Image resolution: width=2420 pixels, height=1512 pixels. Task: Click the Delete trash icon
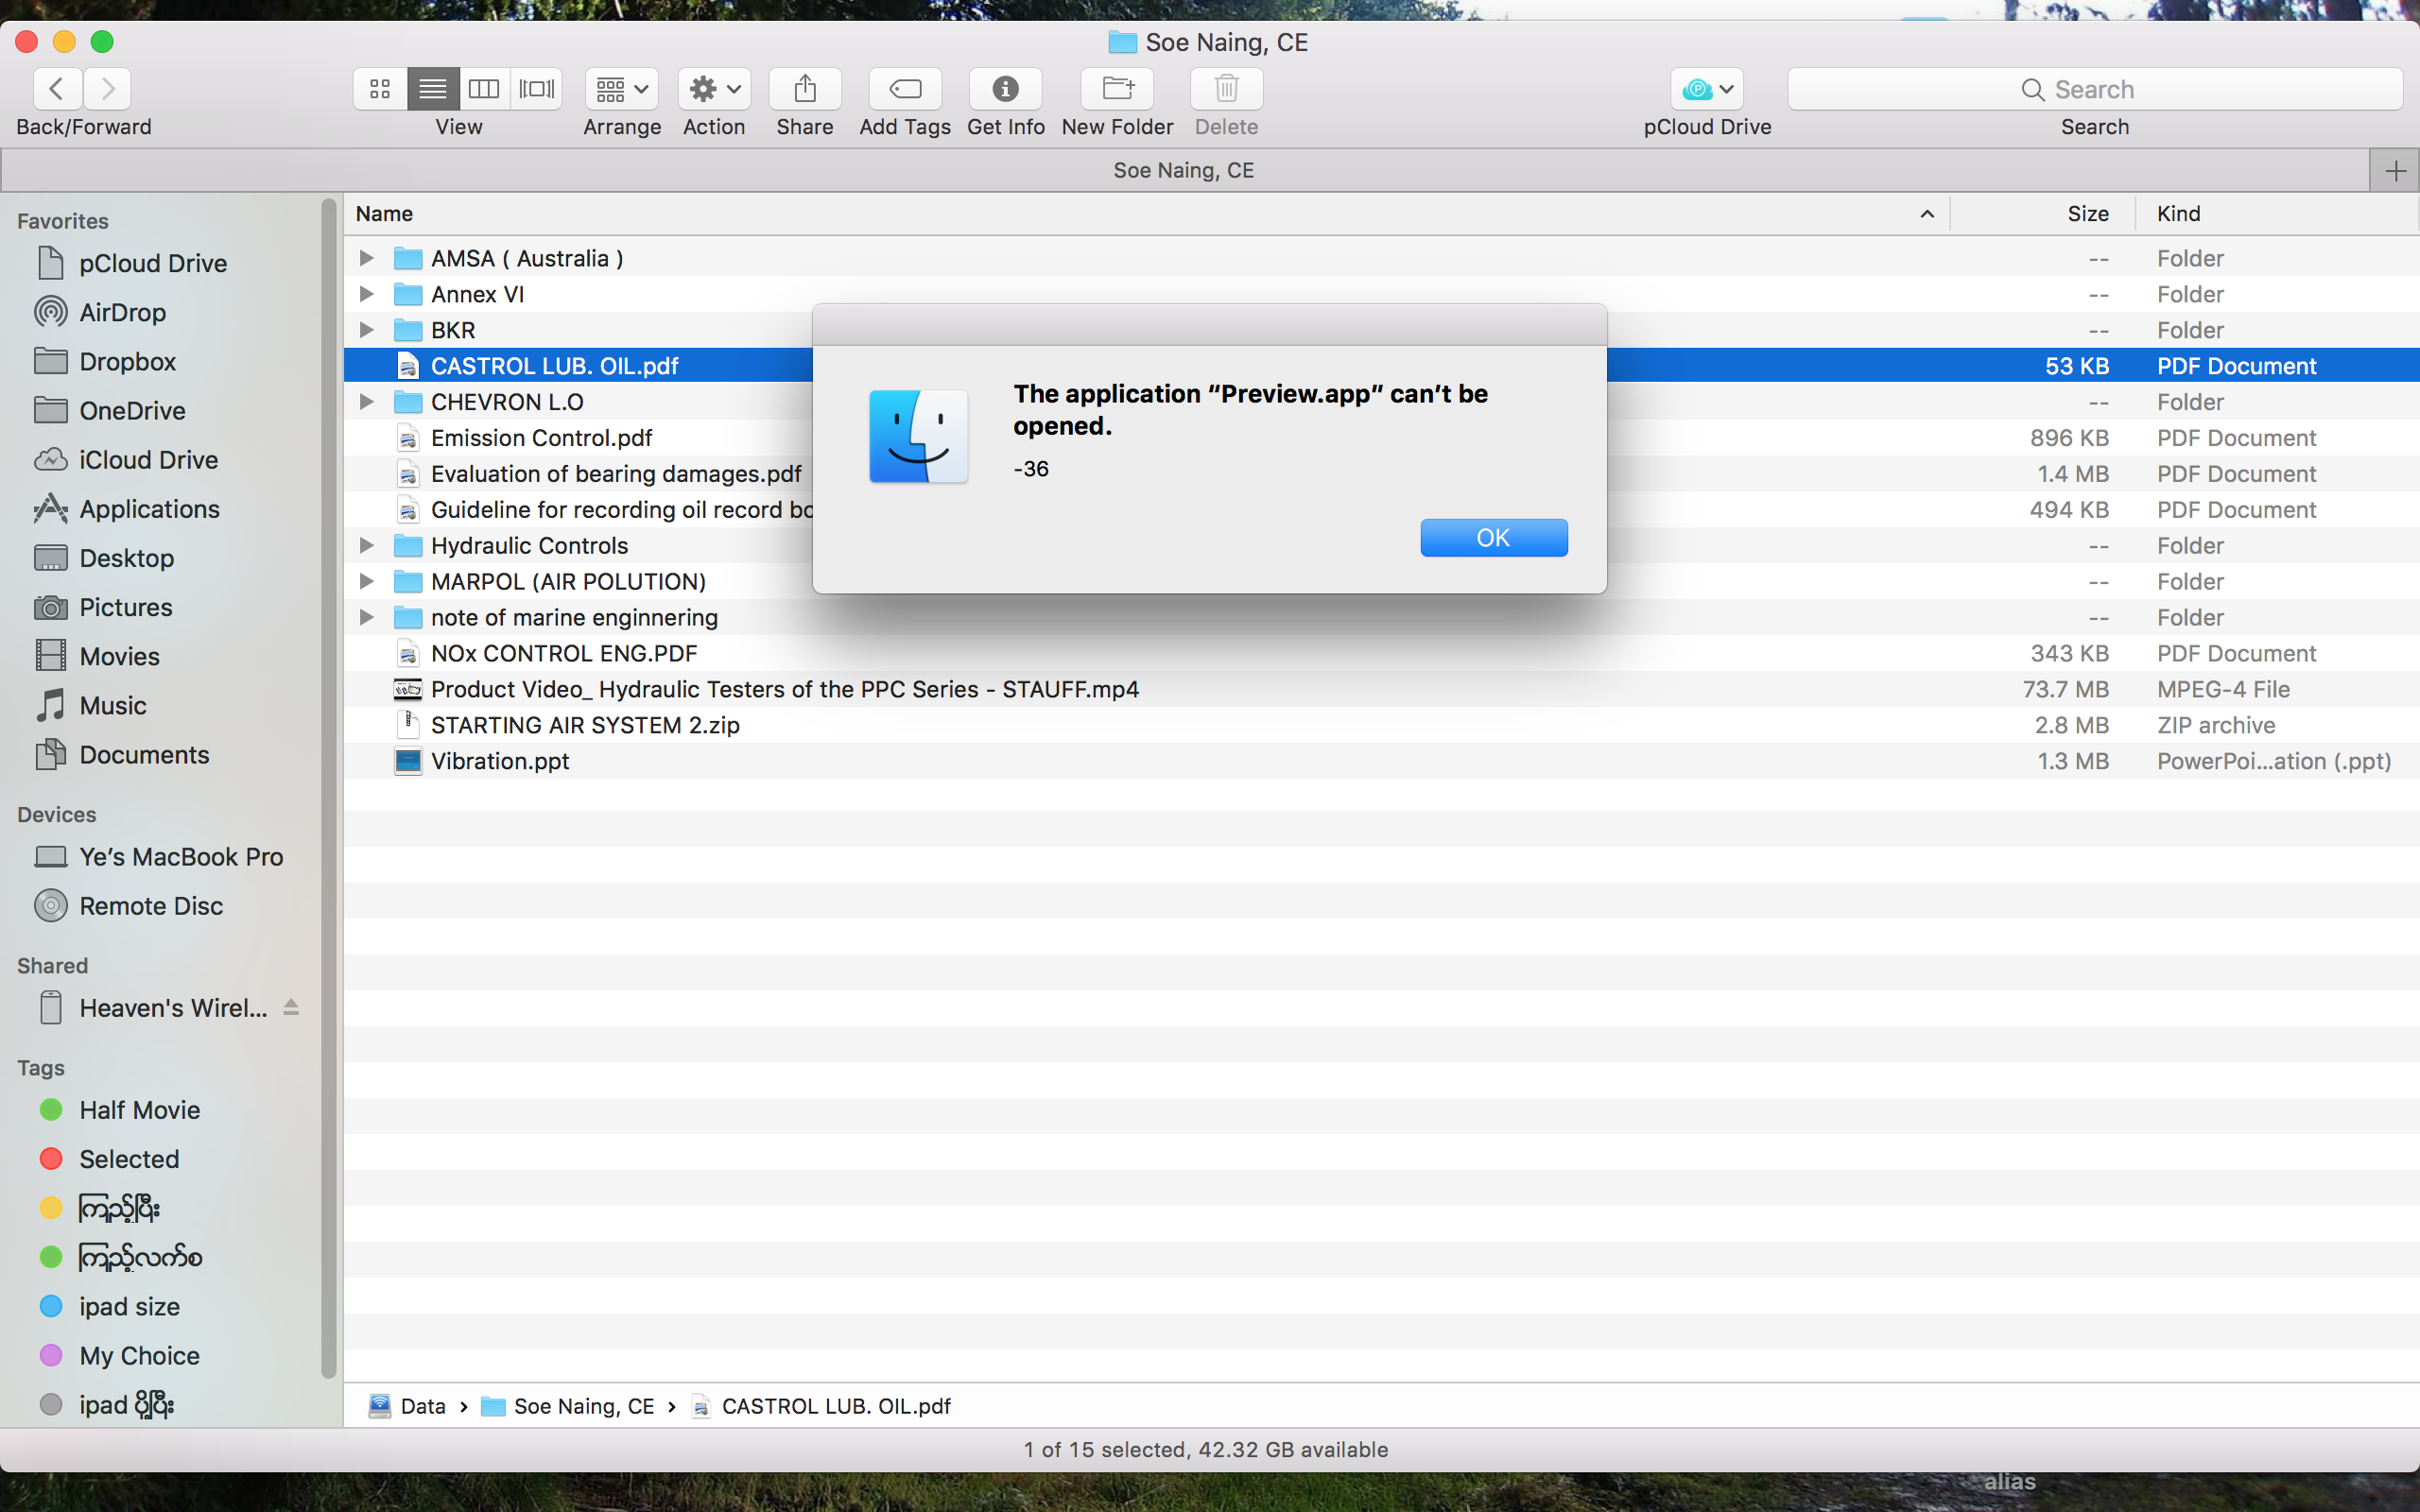click(1226, 89)
